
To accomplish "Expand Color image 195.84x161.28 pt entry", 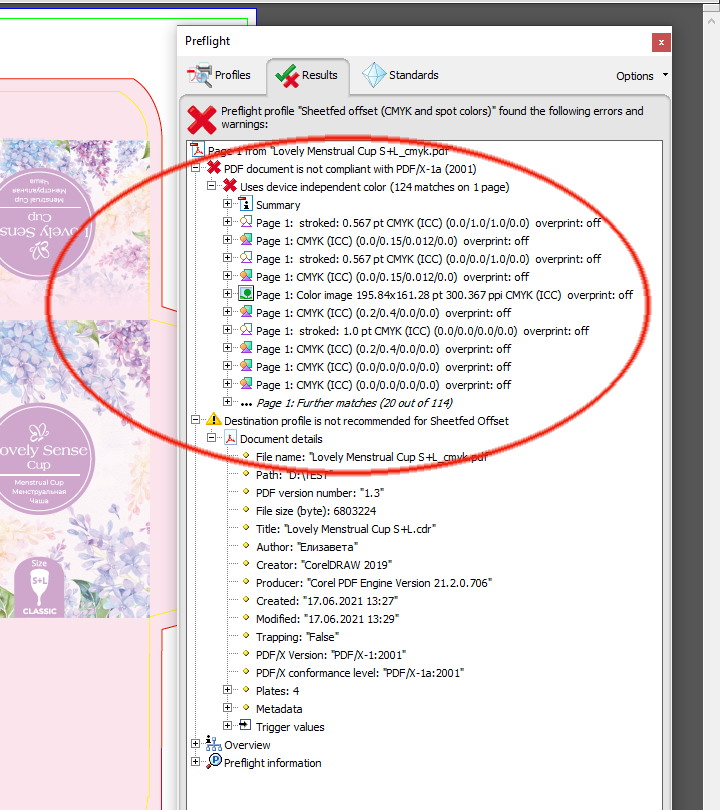I will (x=227, y=293).
